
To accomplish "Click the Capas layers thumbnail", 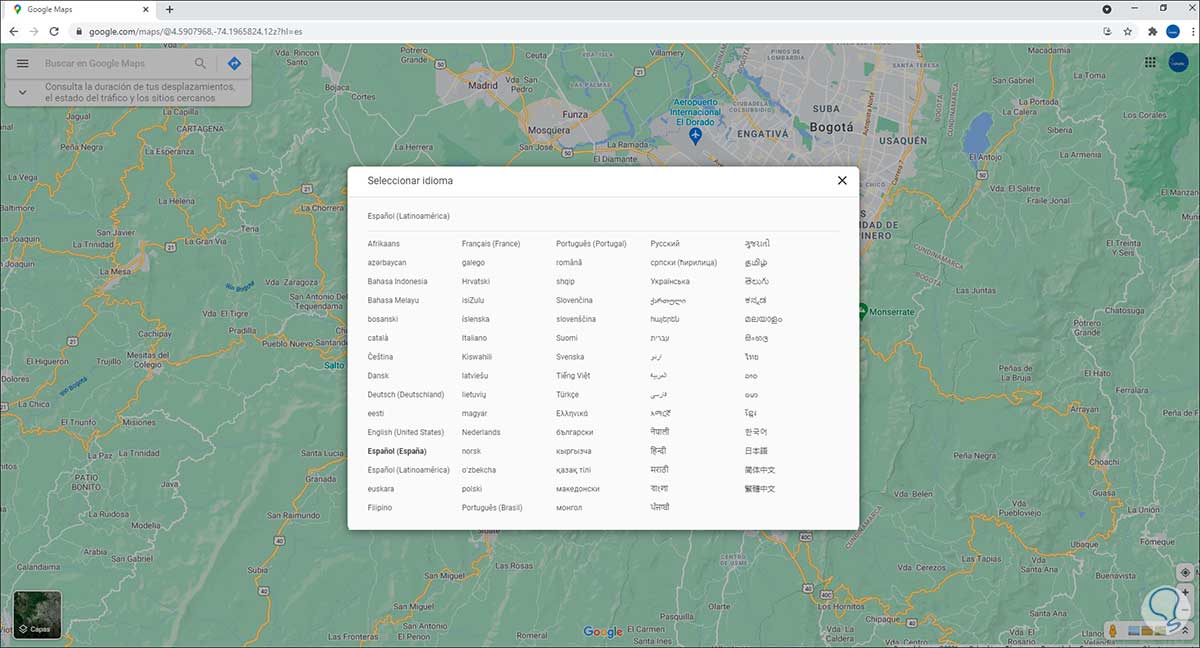I will (38, 614).
